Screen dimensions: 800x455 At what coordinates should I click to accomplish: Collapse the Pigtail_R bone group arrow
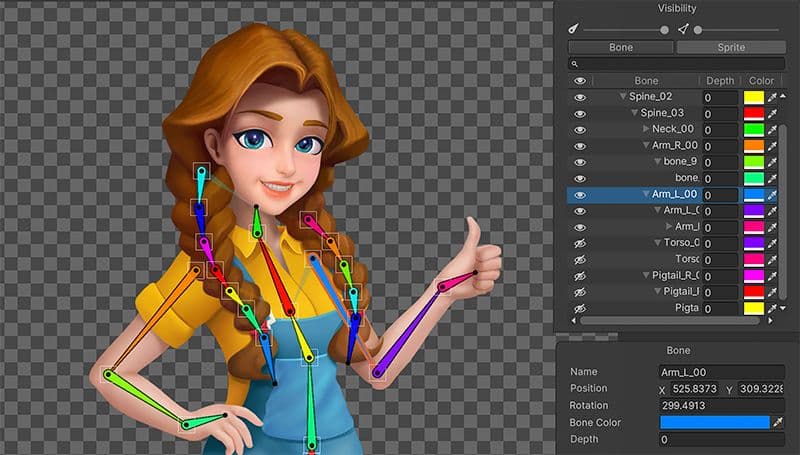(x=644, y=275)
